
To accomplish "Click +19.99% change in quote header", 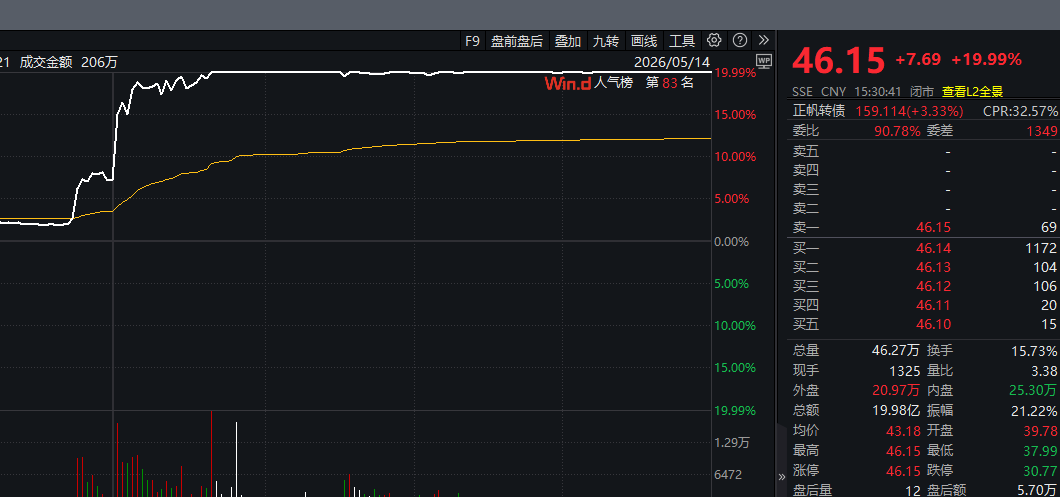I will coord(986,60).
